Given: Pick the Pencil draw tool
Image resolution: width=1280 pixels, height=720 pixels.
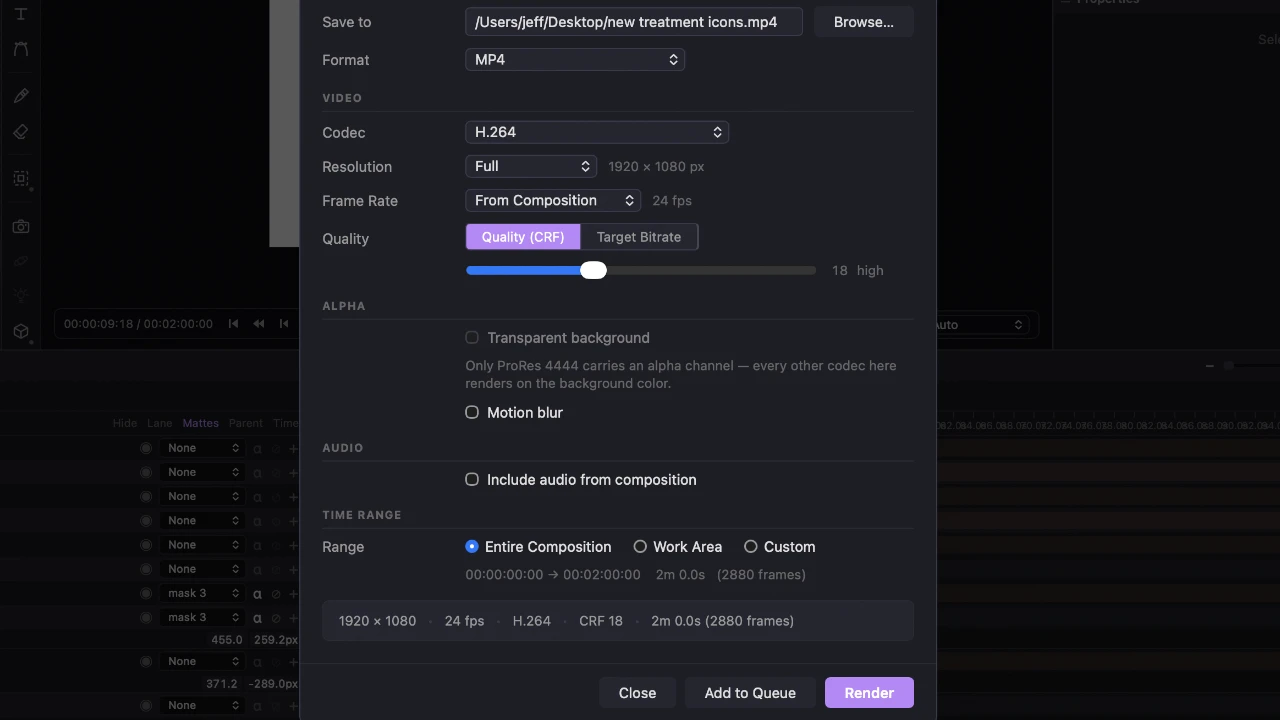Looking at the screenshot, I should (x=21, y=96).
